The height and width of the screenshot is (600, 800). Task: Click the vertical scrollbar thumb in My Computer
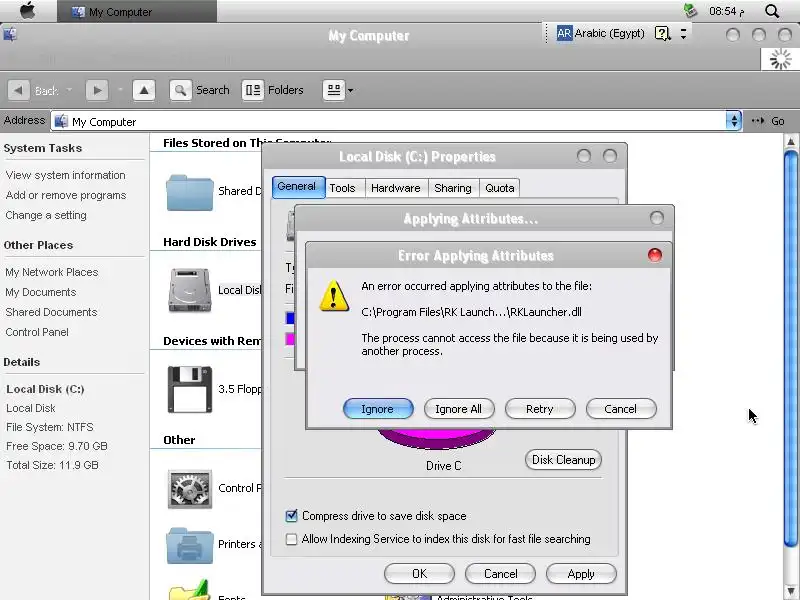pos(790,348)
